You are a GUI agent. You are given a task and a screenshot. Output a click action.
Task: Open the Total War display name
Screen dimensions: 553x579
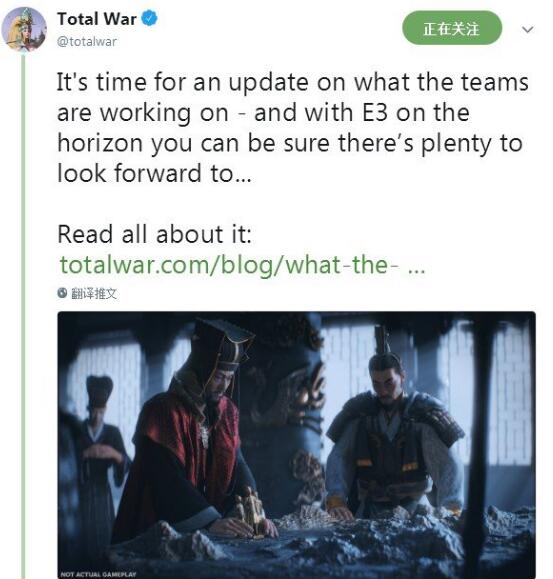pyautogui.click(x=97, y=19)
